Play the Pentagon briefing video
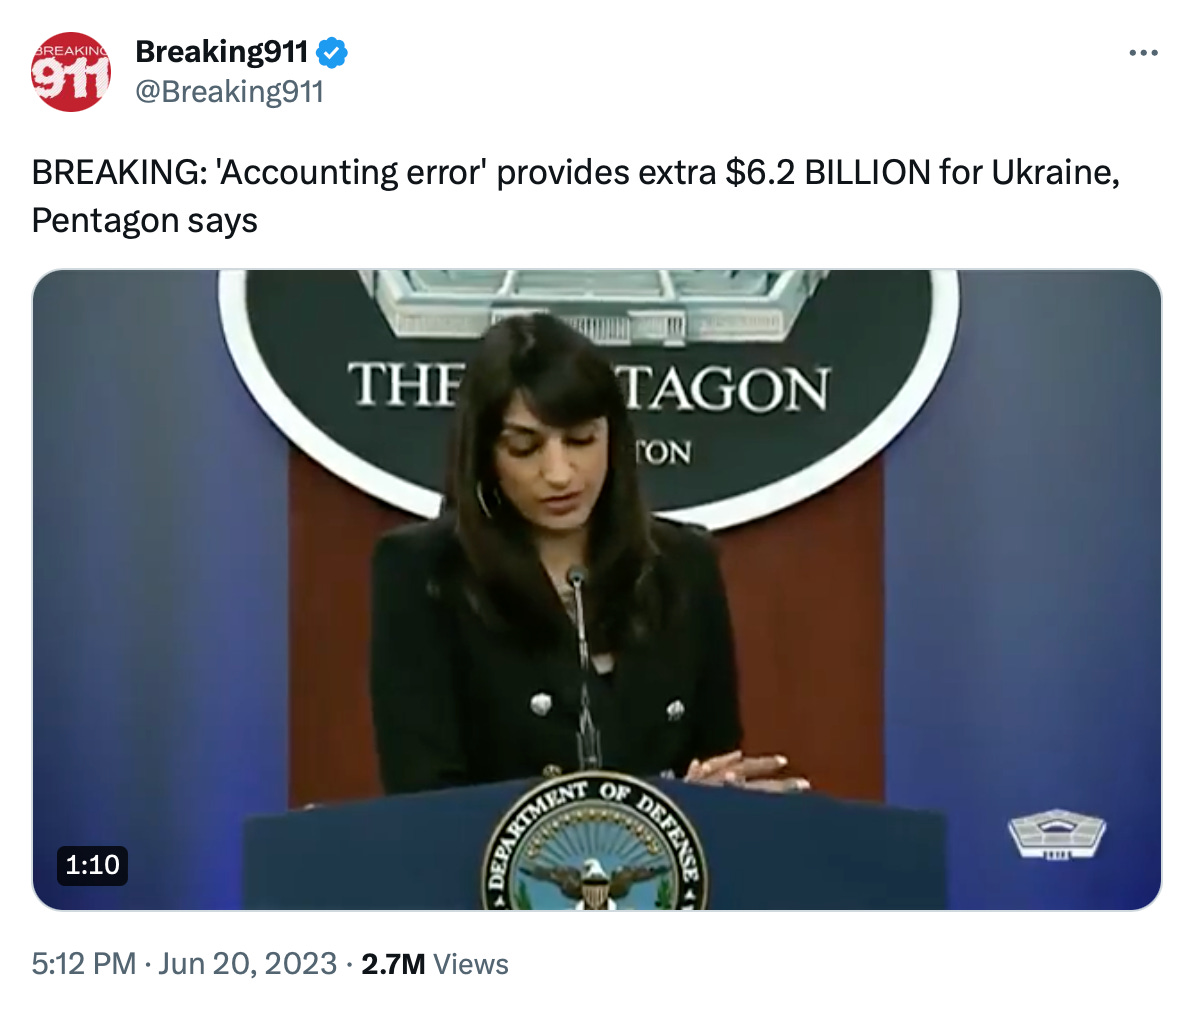1178x1014 pixels. click(x=597, y=590)
